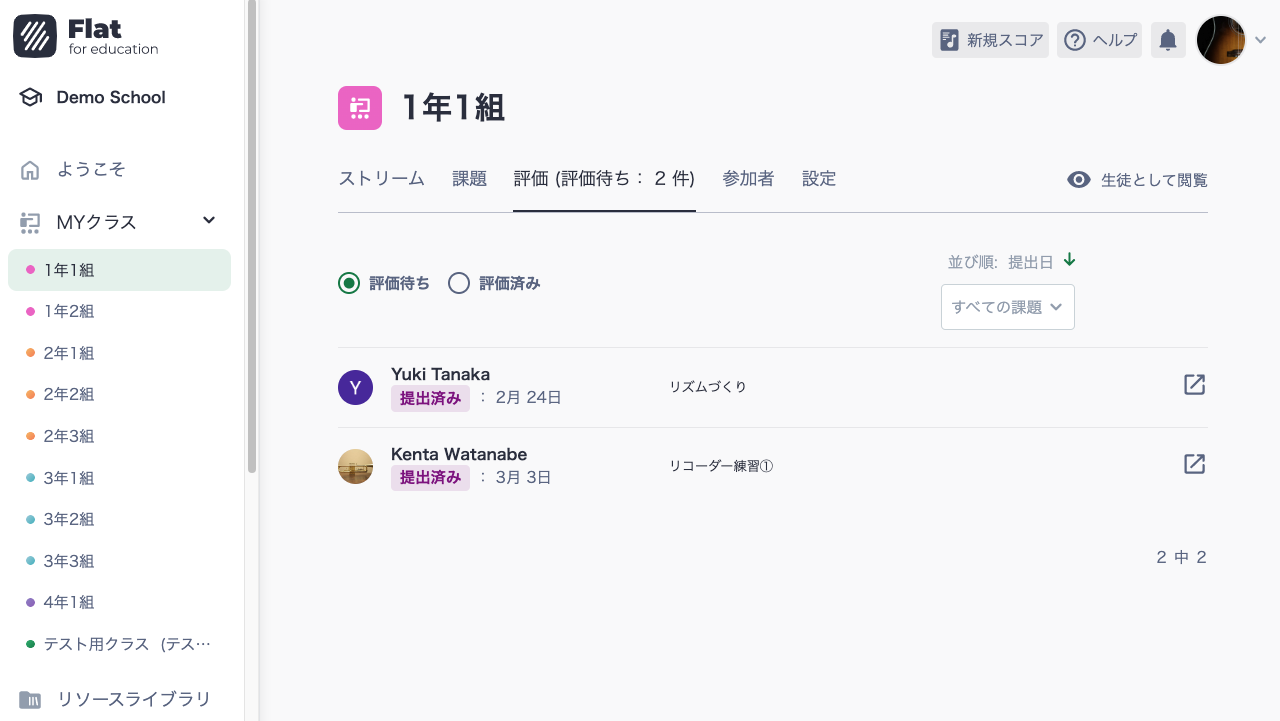Enable 生徒として閲覧 preview mode
The image size is (1280, 721).
click(1137, 179)
